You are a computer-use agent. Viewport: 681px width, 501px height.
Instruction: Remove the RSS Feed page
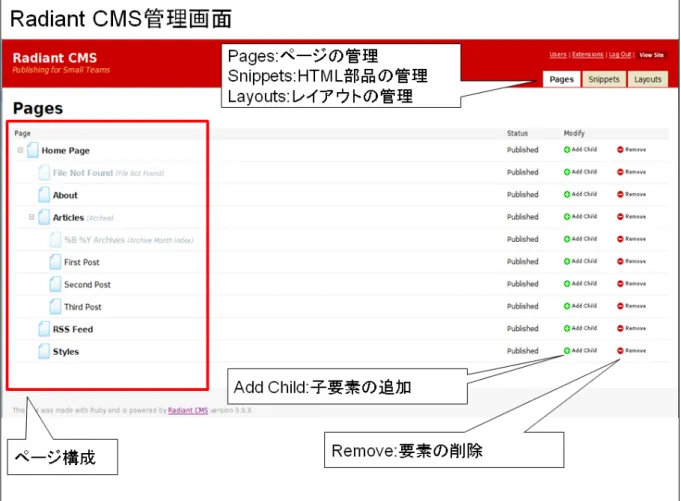click(x=631, y=329)
